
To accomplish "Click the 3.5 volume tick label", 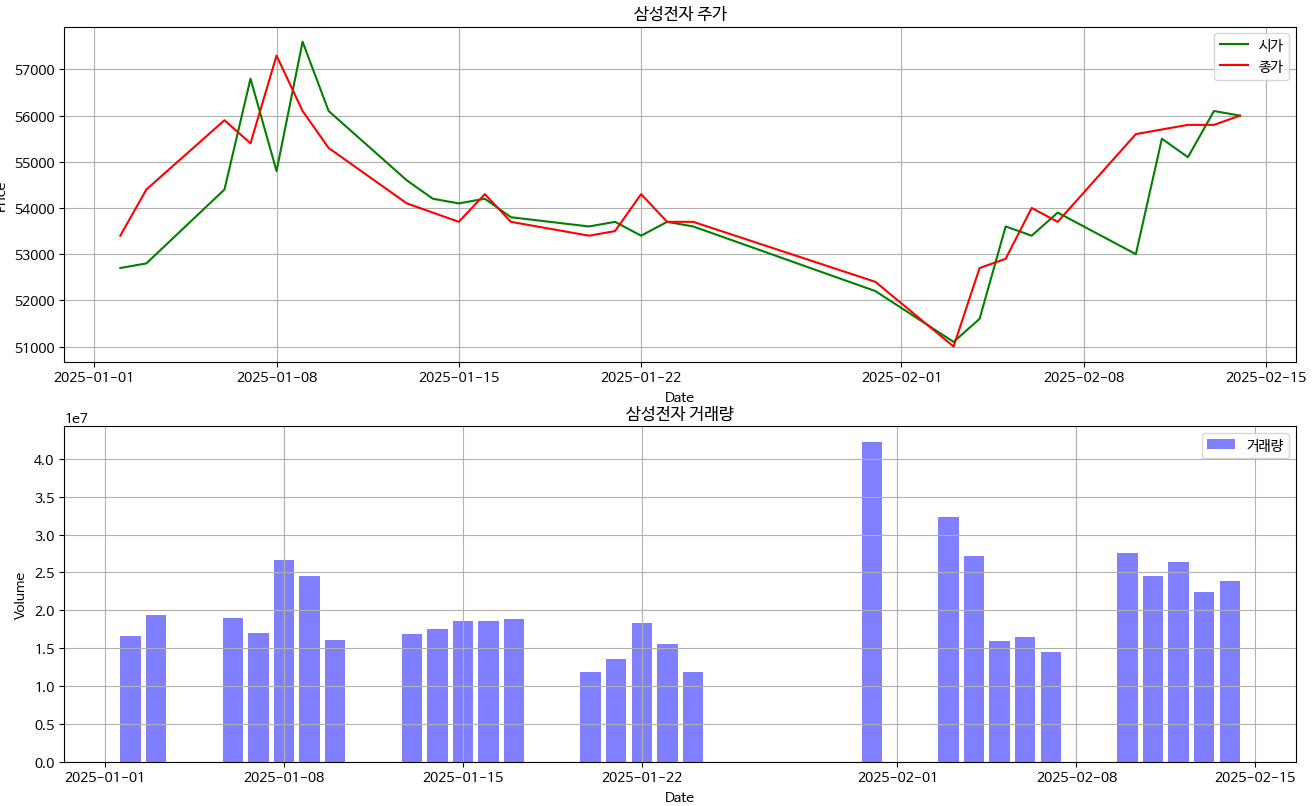I will (46, 497).
